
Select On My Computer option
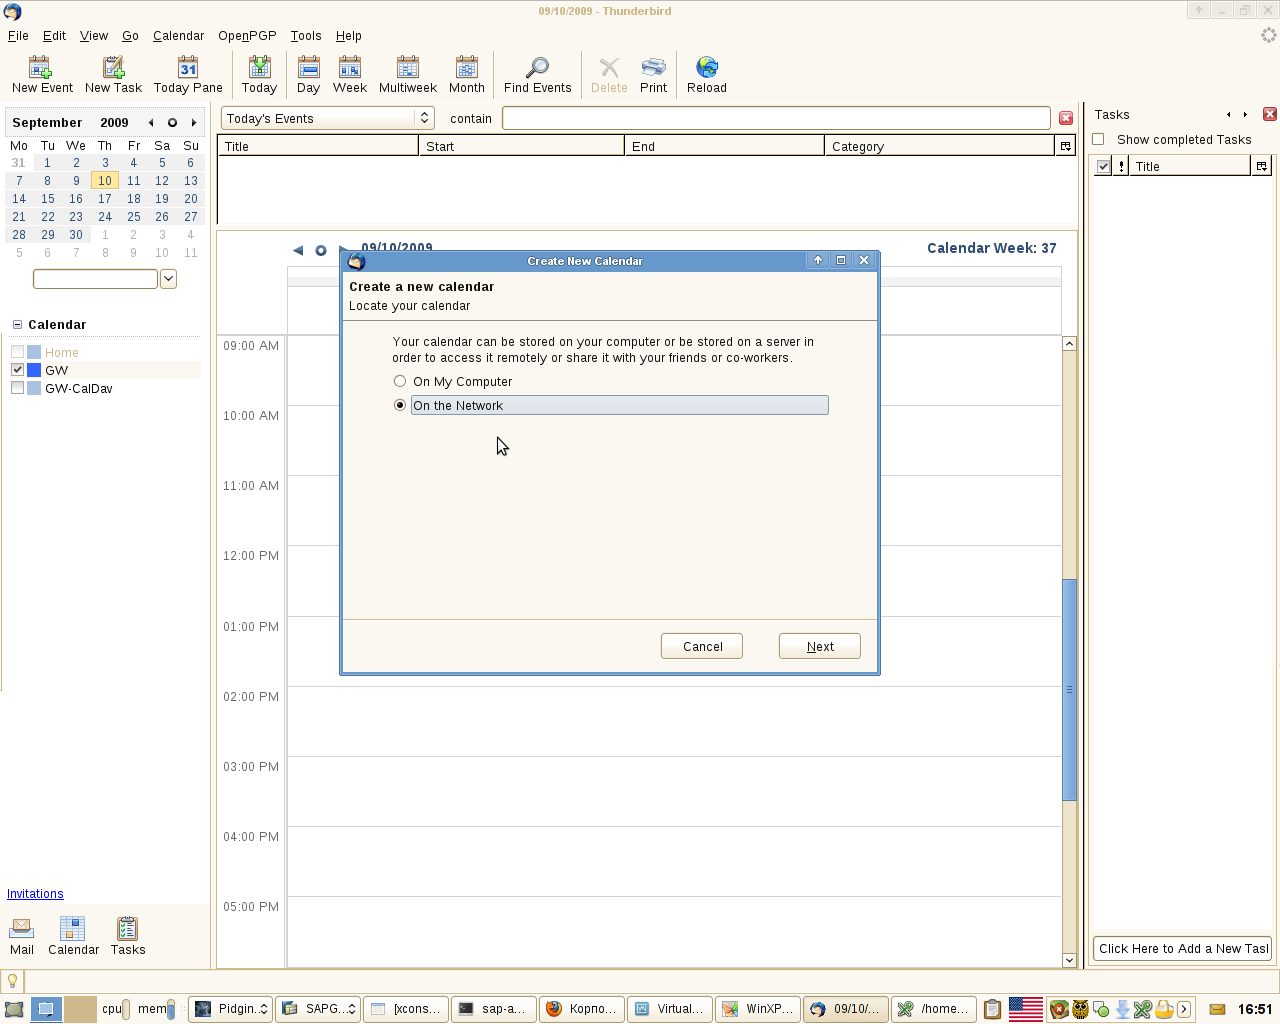(400, 381)
